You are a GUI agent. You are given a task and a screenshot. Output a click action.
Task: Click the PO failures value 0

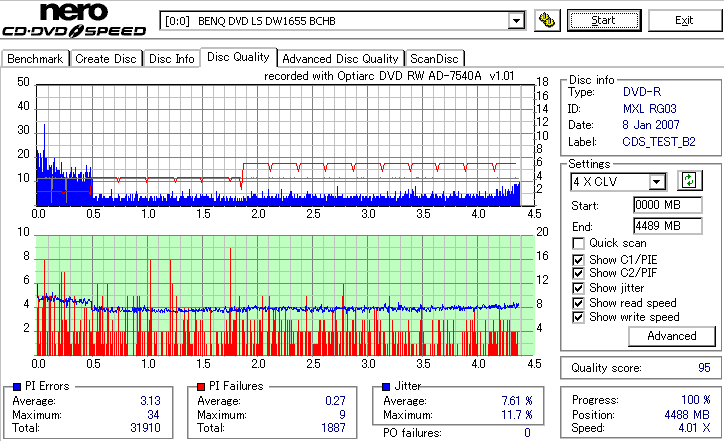(x=527, y=433)
